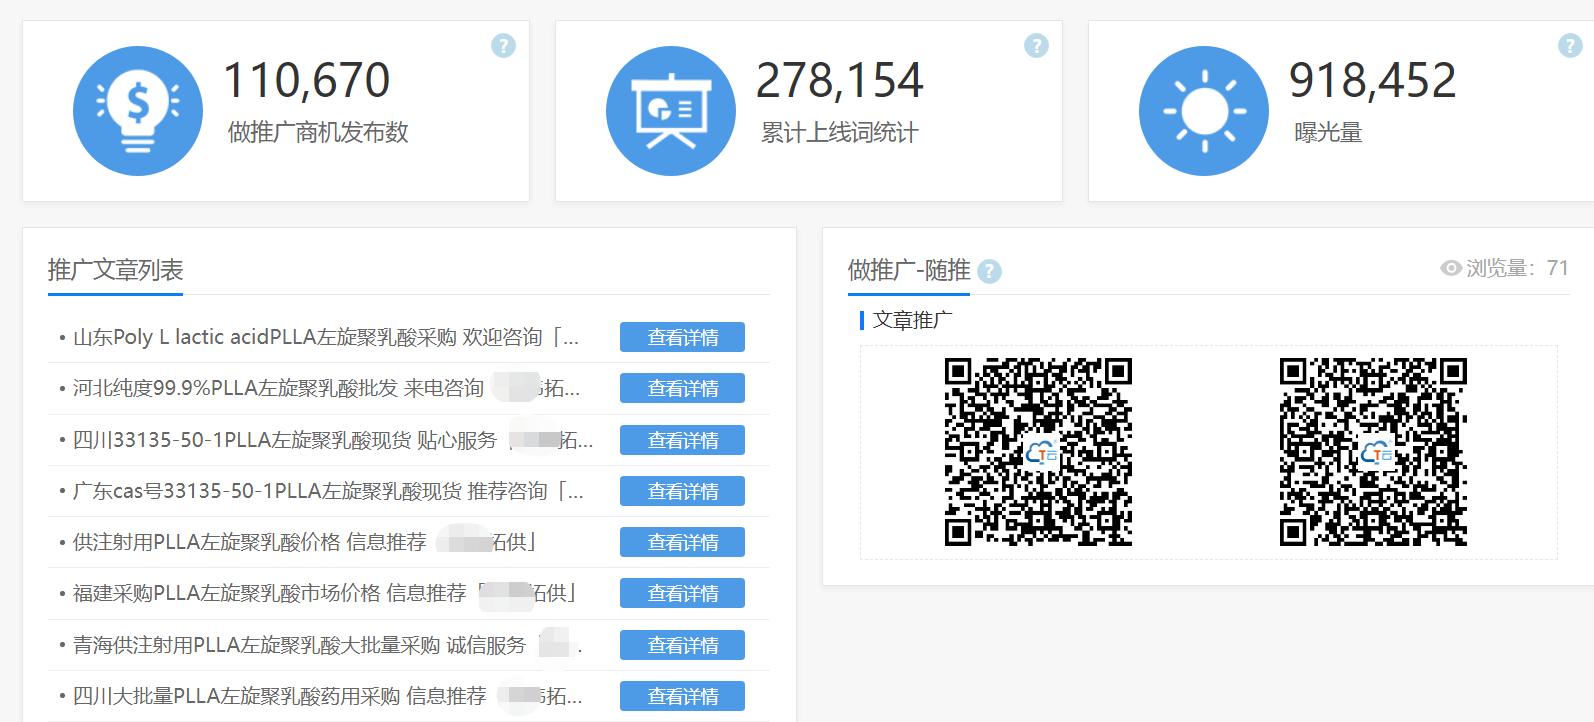Click the eye icon next to 浏览量

pyautogui.click(x=1451, y=268)
